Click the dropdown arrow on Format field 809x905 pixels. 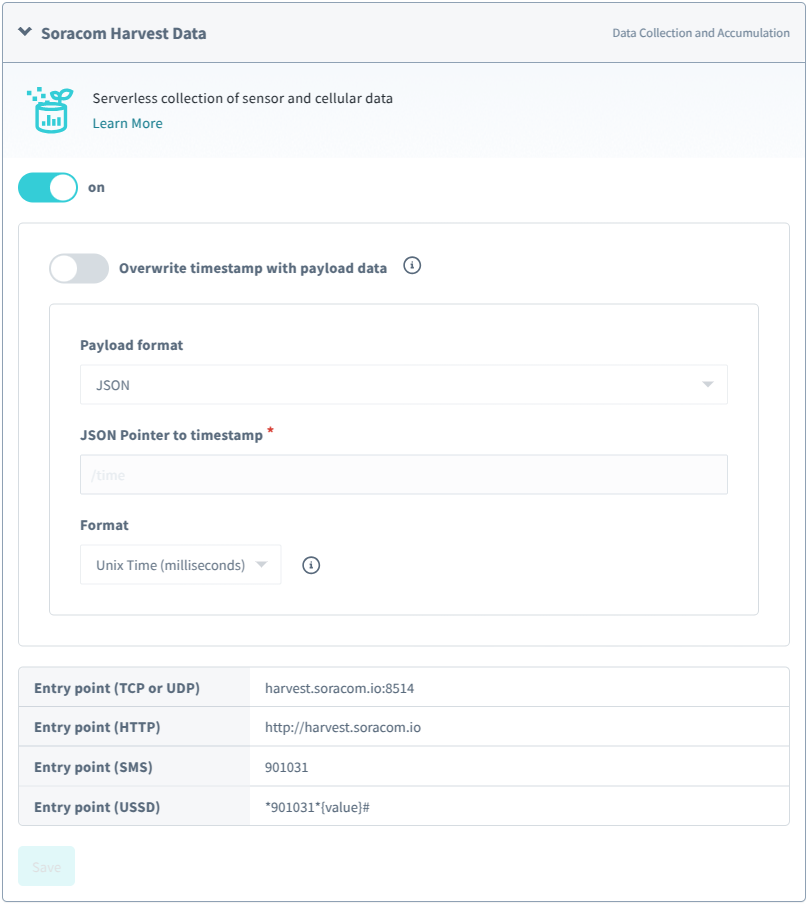(x=264, y=564)
